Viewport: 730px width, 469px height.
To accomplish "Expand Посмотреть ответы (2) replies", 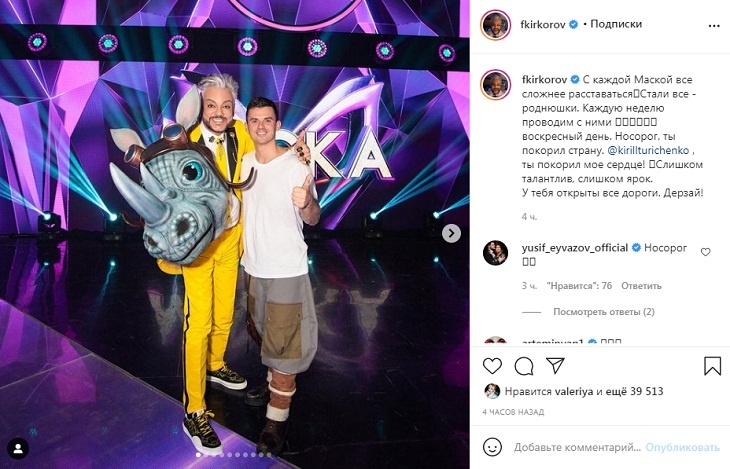I will coord(603,312).
